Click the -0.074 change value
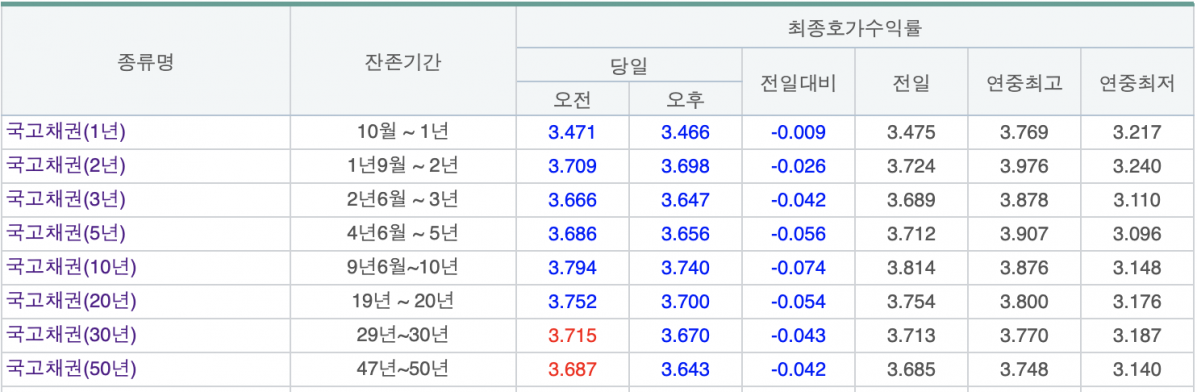The image size is (1197, 392). (799, 268)
